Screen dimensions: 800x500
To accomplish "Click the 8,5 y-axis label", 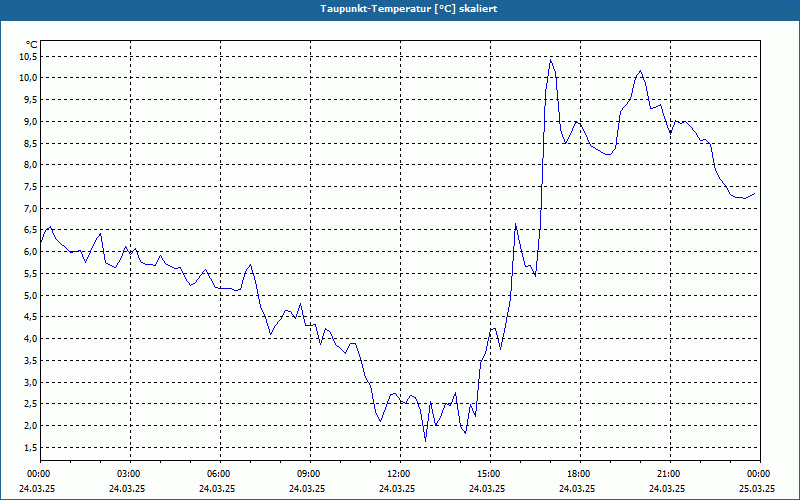I will pos(31,144).
